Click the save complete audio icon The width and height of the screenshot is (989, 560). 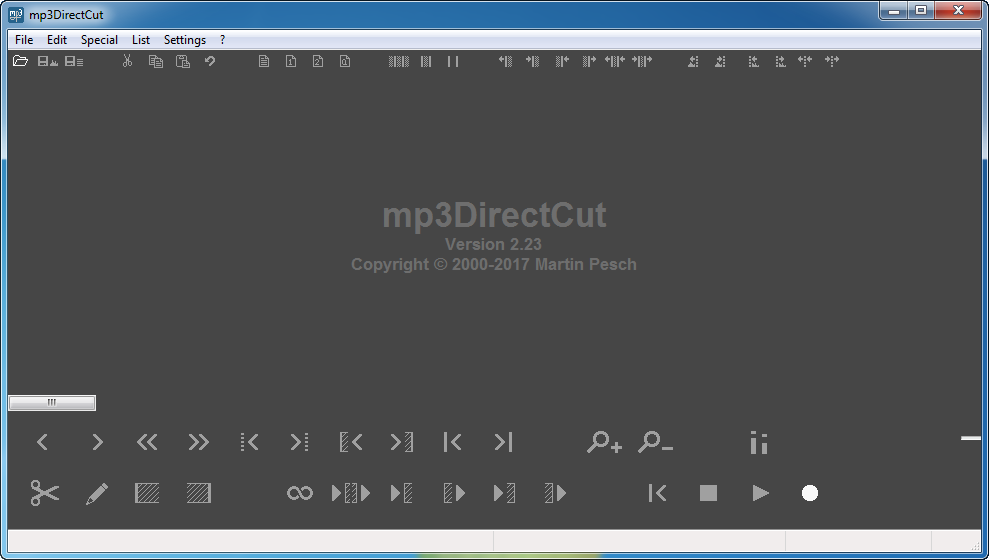pyautogui.click(x=47, y=61)
